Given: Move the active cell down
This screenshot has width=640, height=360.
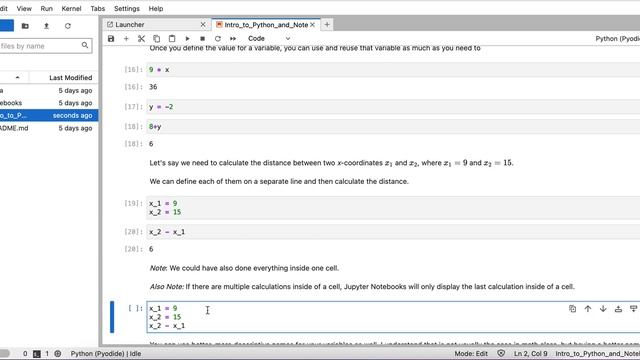Looking at the screenshot, I should [x=603, y=309].
